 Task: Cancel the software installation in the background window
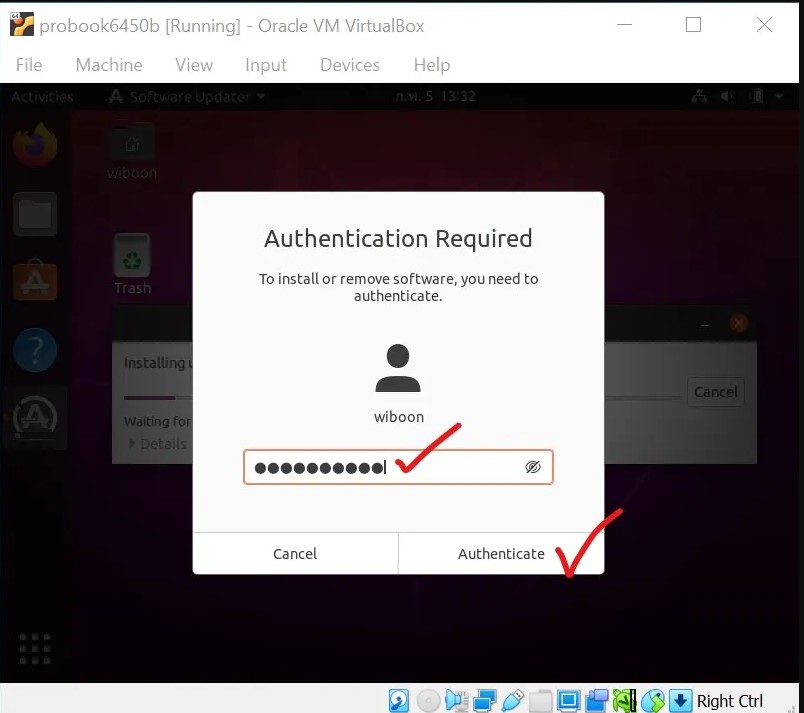(716, 392)
